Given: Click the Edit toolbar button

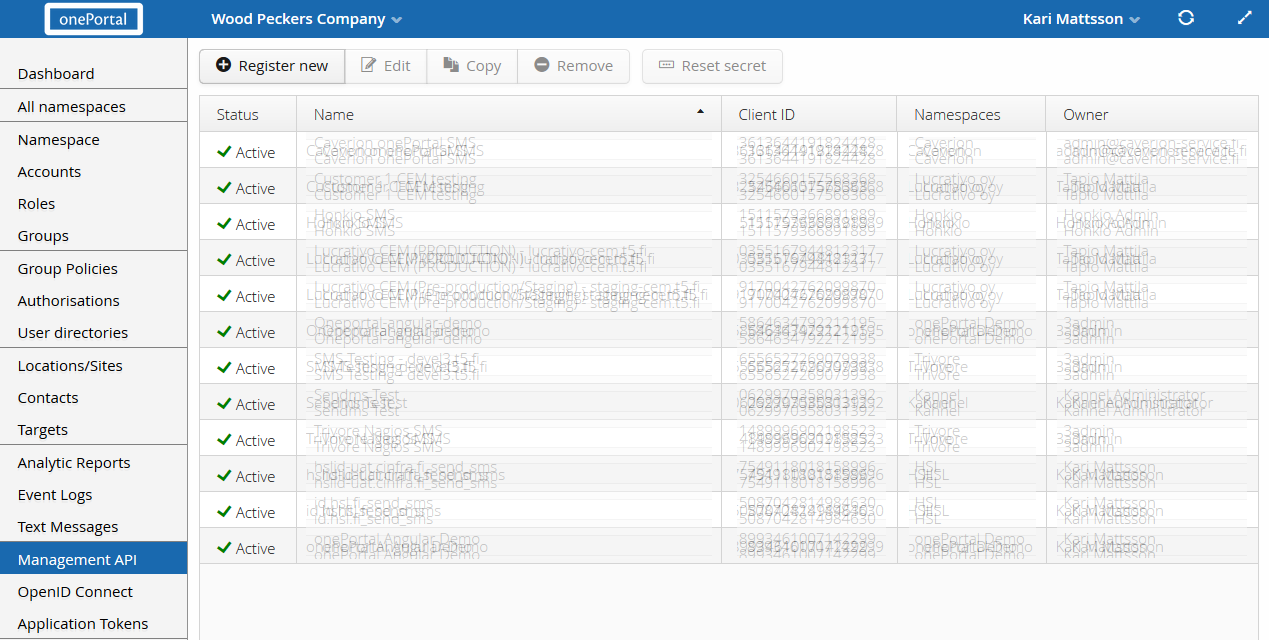Looking at the screenshot, I should tap(385, 66).
